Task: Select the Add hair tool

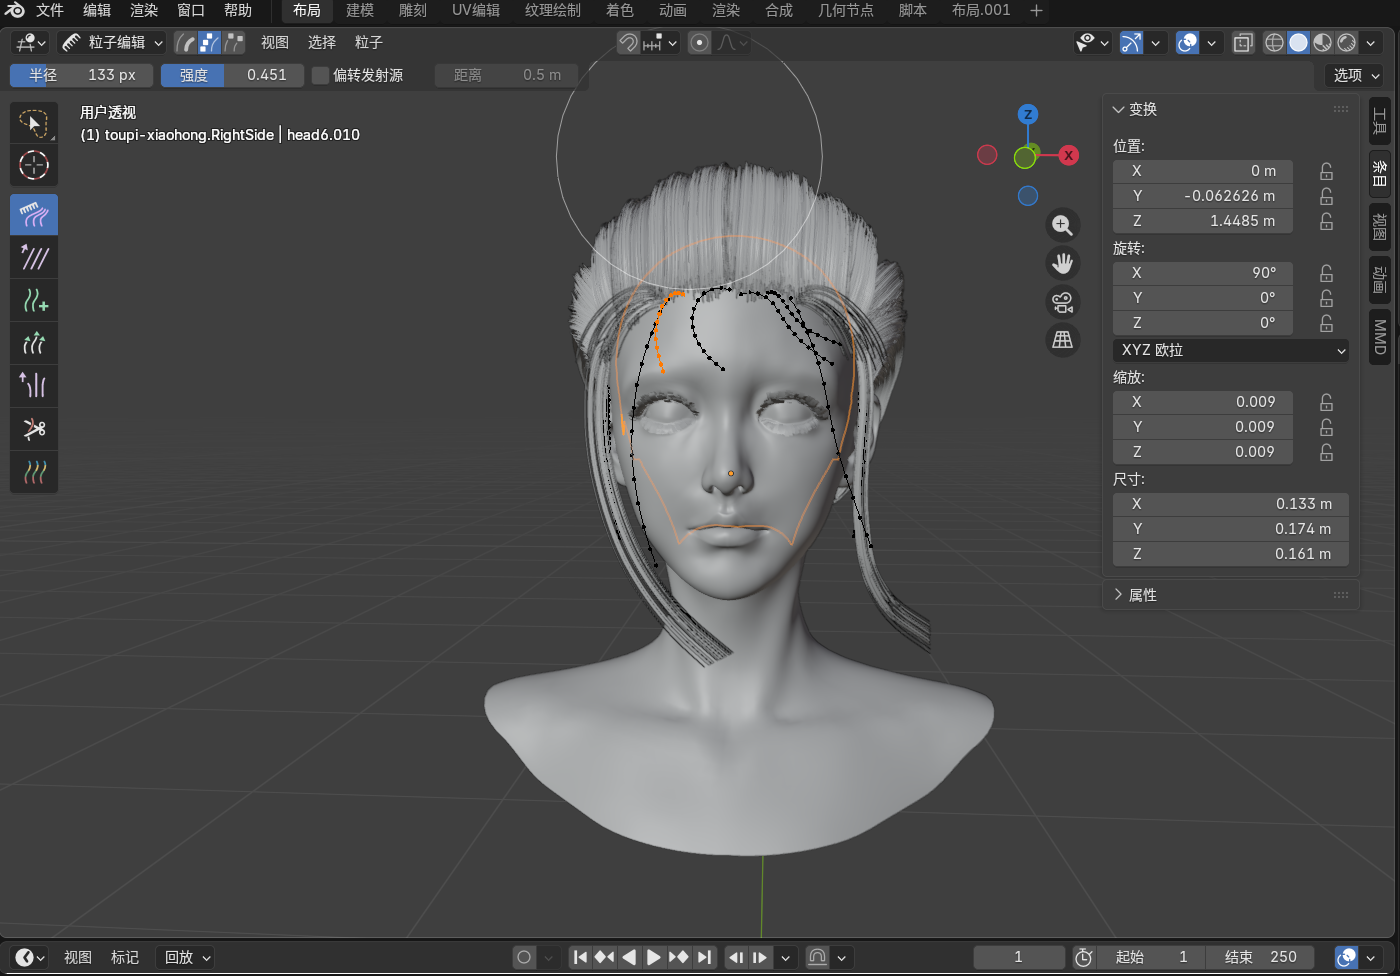Action: click(x=34, y=300)
